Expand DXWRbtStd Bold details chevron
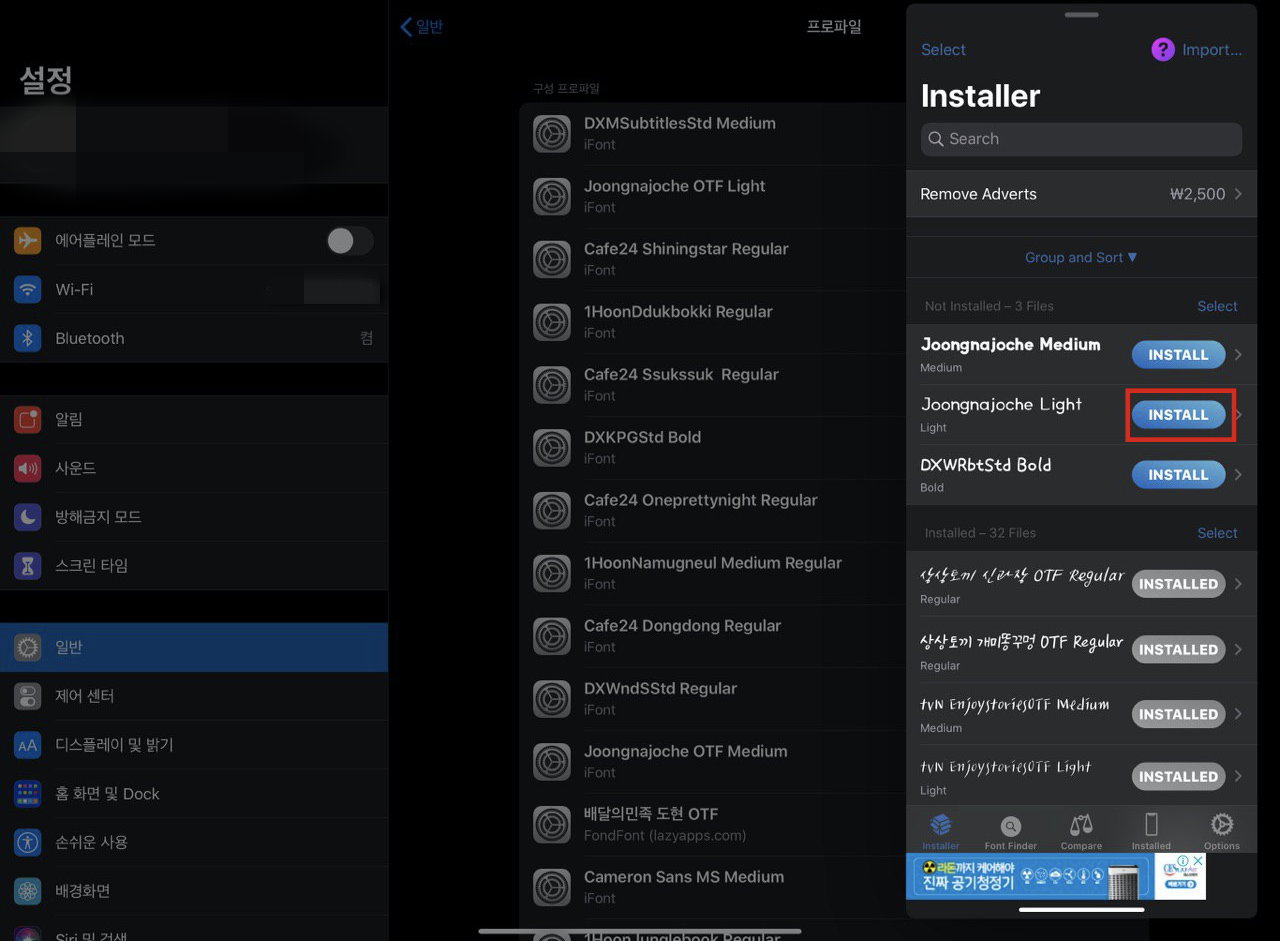 [1239, 475]
